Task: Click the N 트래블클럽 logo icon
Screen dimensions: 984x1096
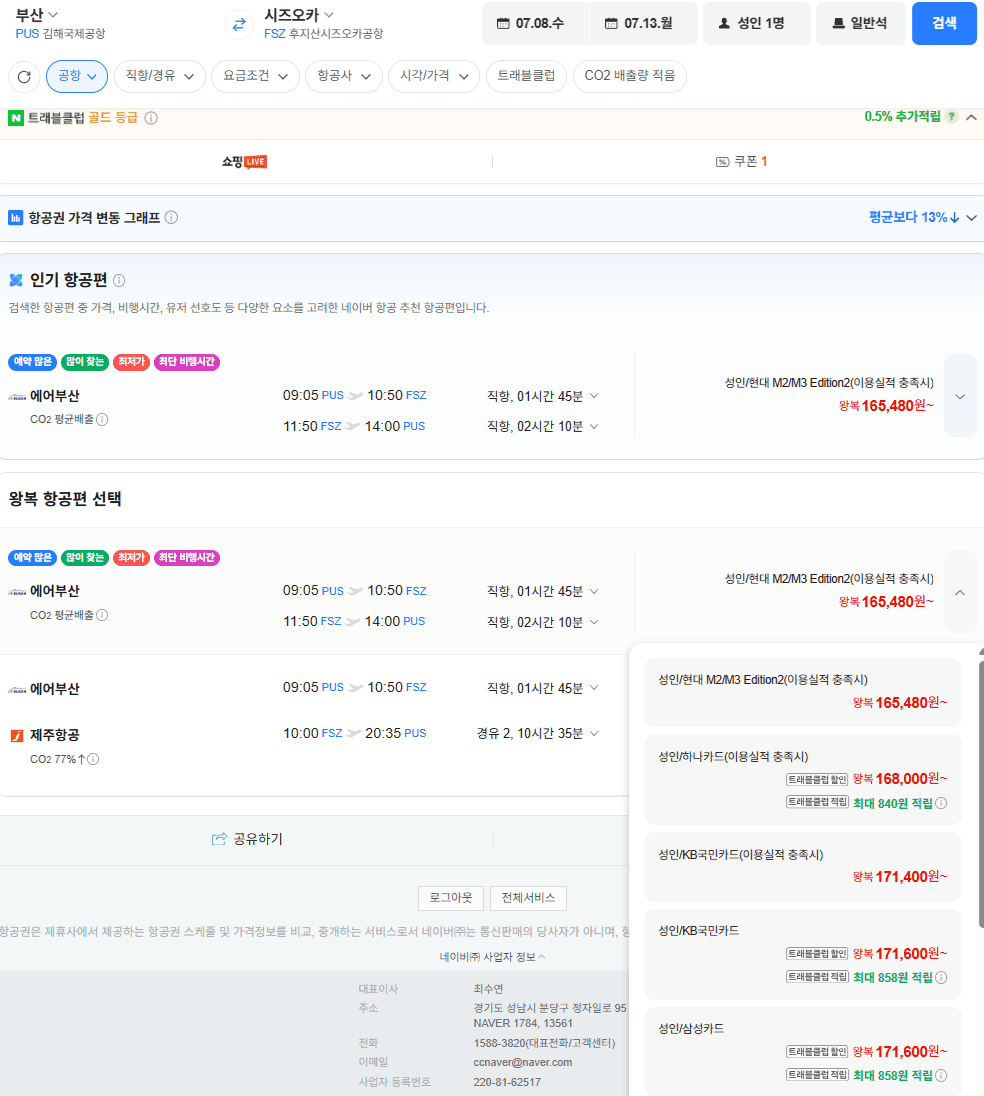Action: click(x=16, y=118)
